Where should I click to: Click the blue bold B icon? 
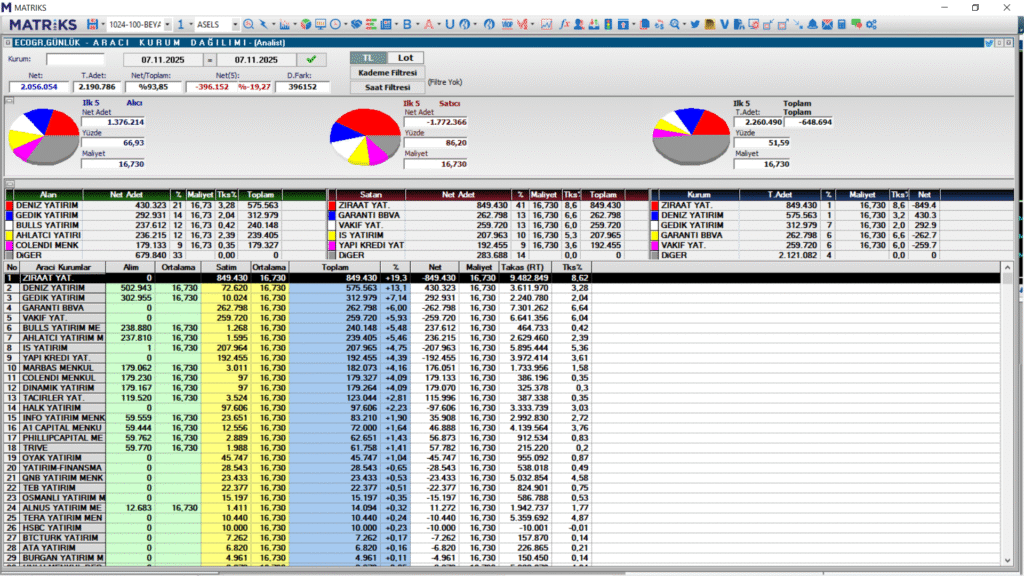point(406,23)
